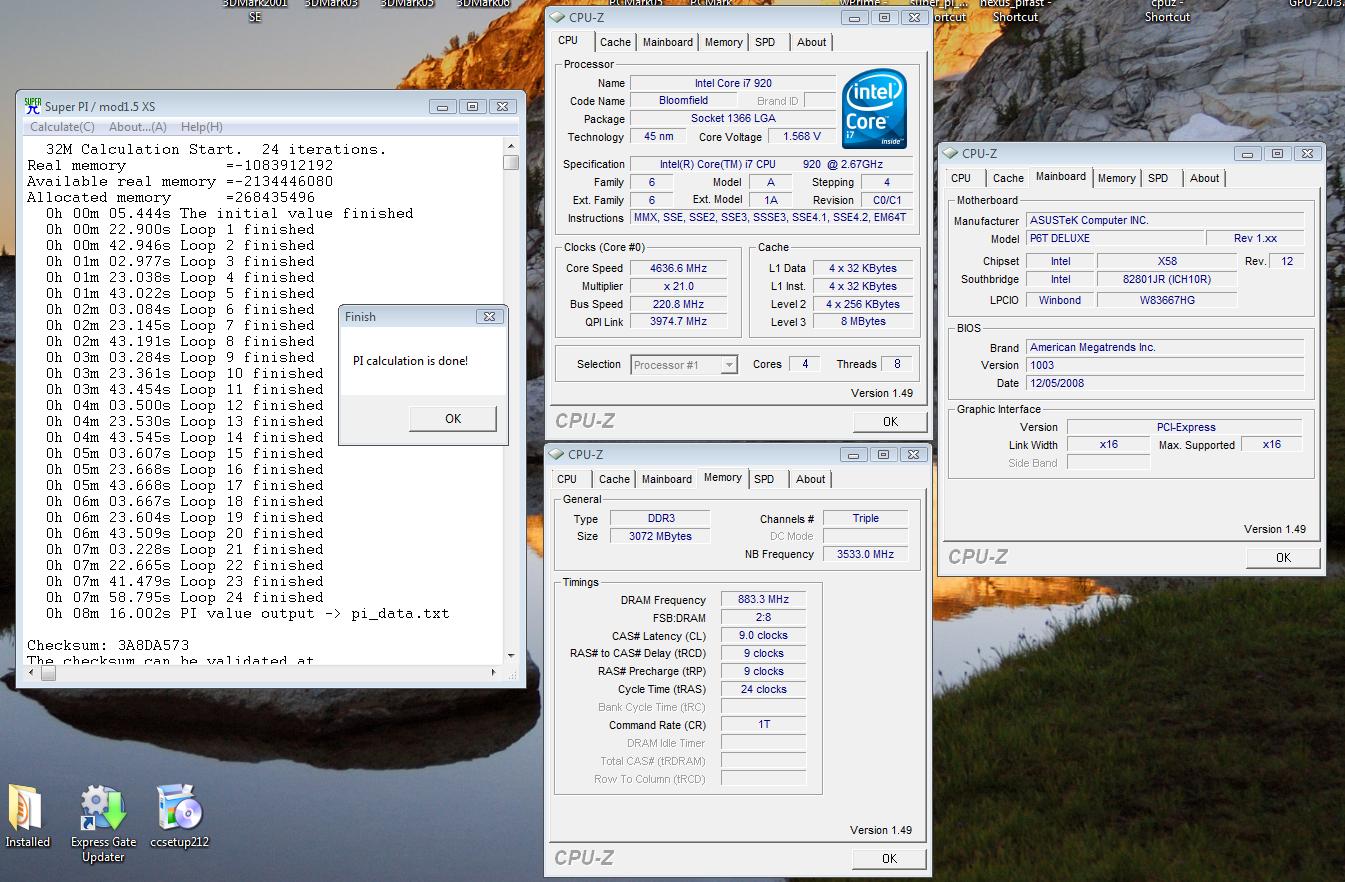Select Memory tab in the Mainboard window
This screenshot has width=1345, height=882.
(1116, 178)
